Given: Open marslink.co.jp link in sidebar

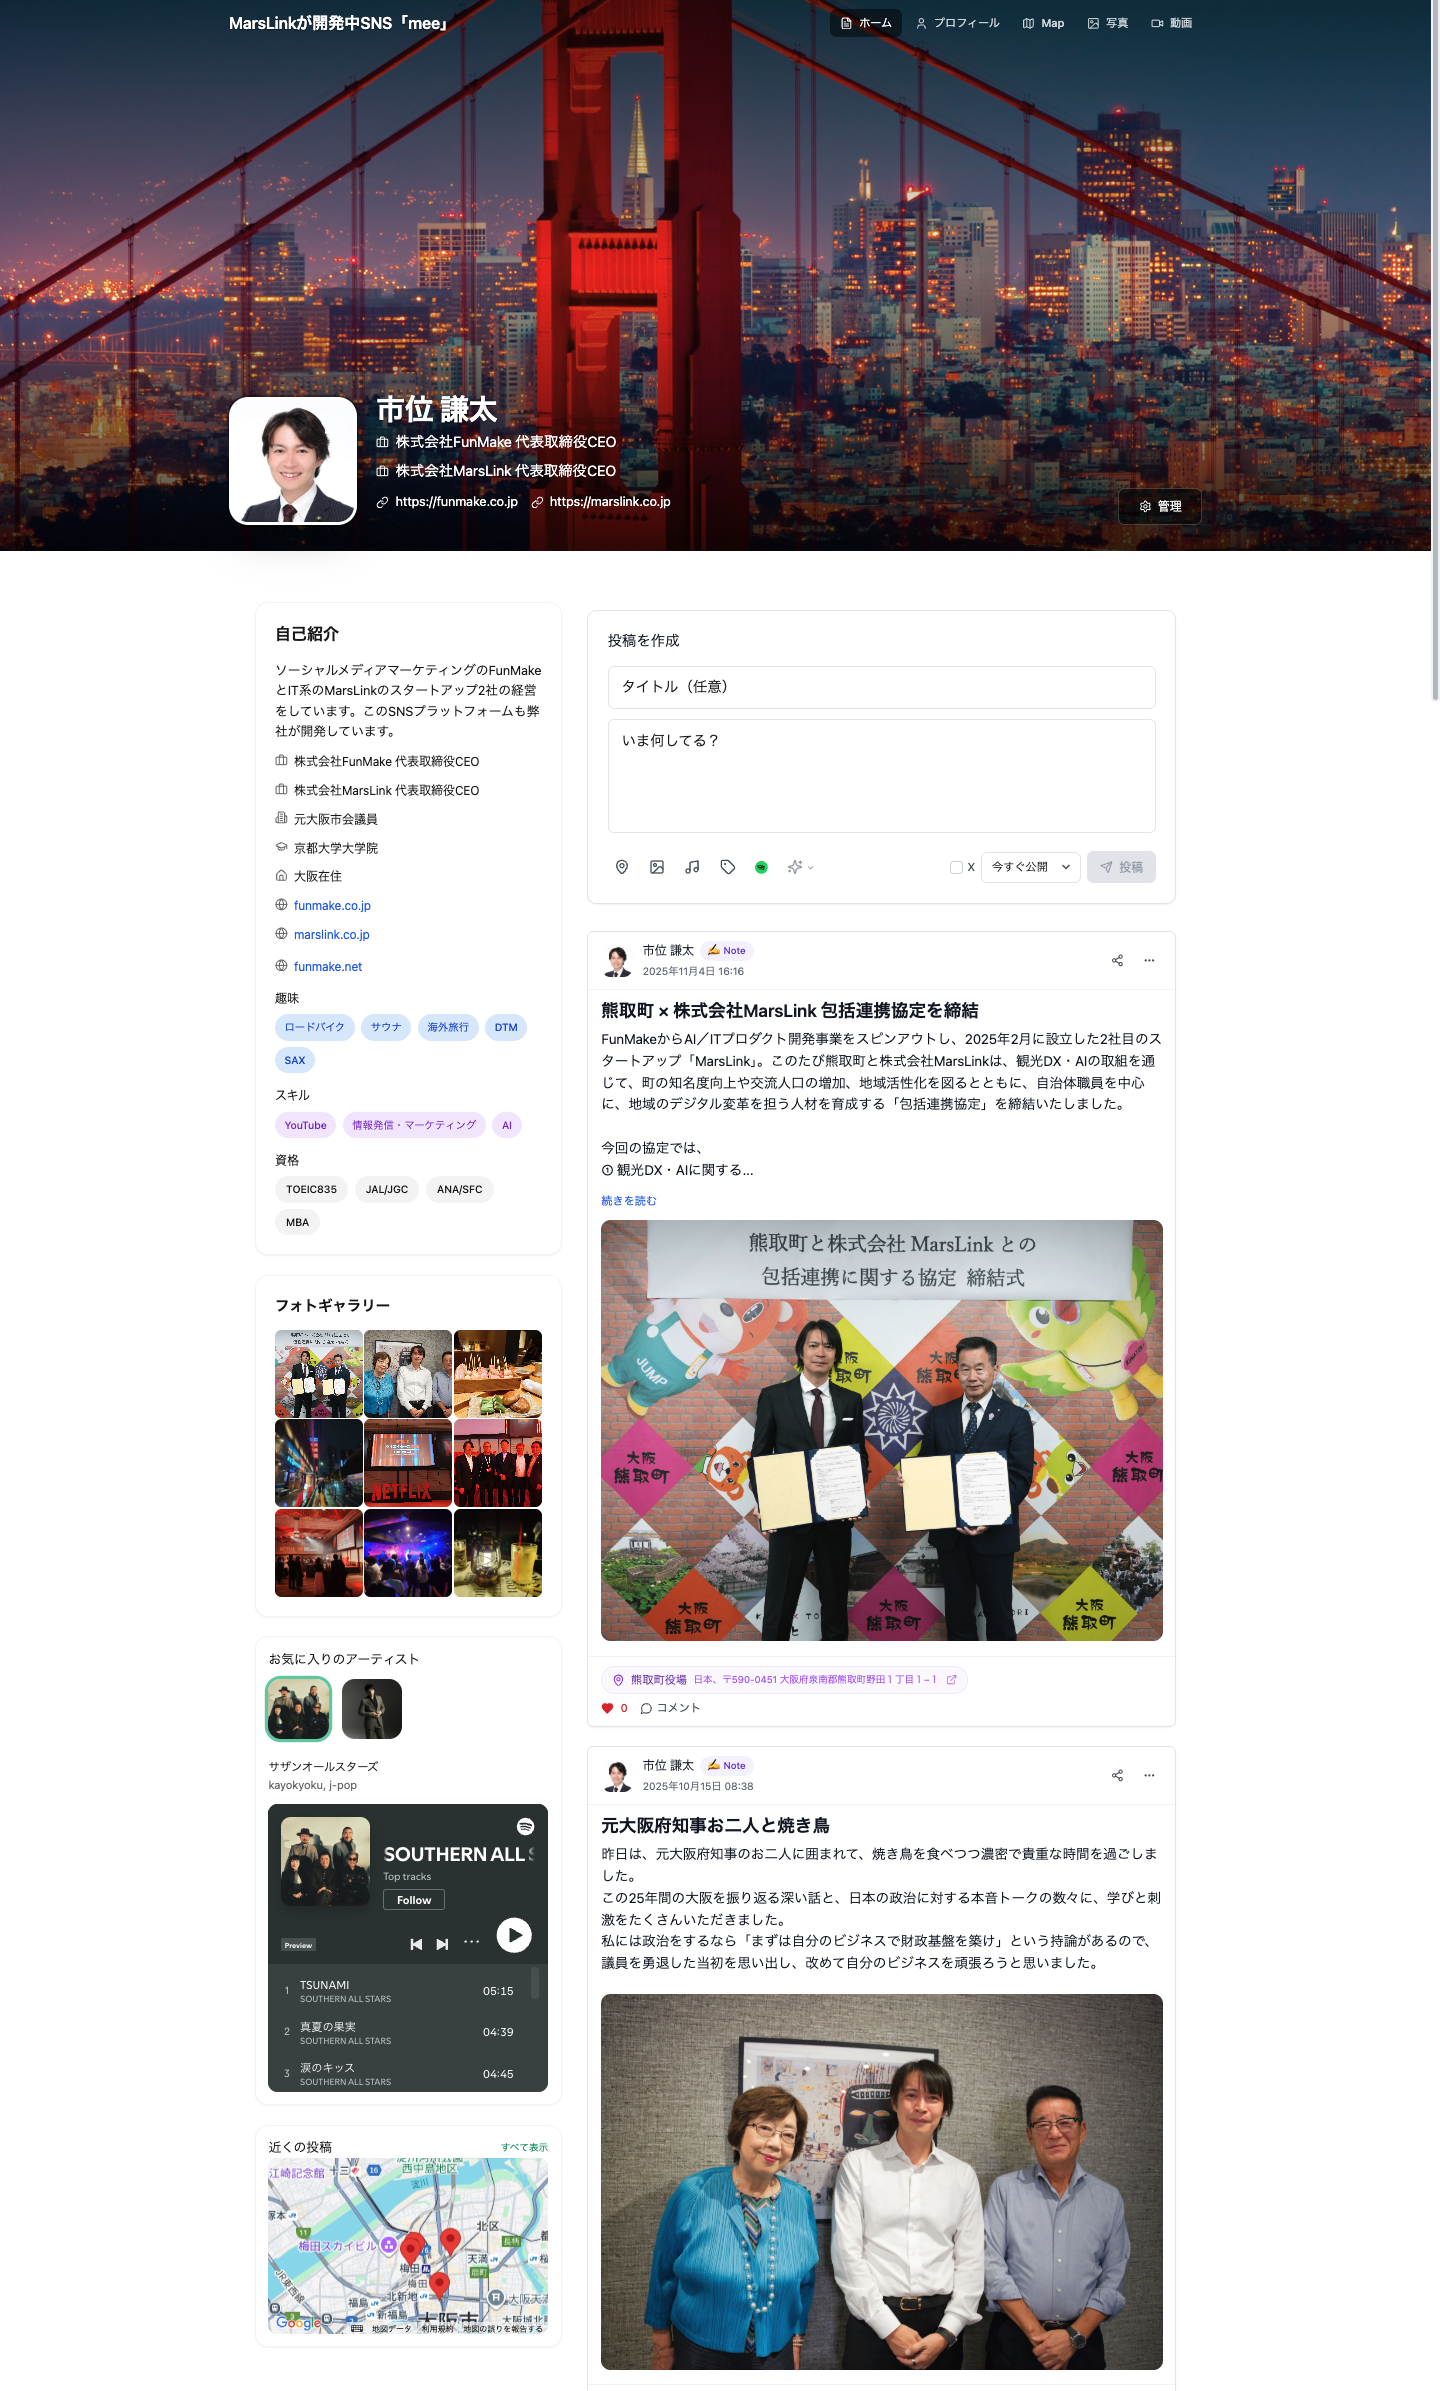Looking at the screenshot, I should (x=332, y=935).
